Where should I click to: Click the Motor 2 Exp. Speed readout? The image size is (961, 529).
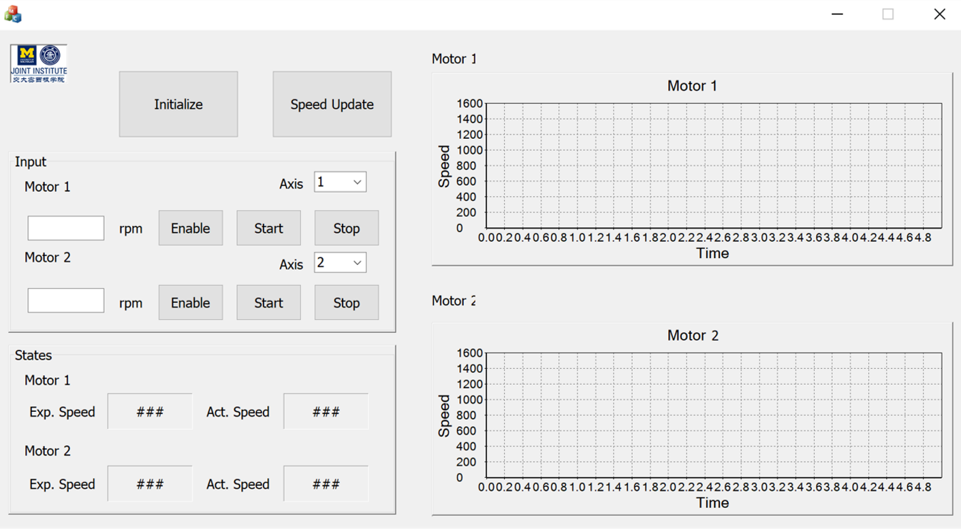150,484
